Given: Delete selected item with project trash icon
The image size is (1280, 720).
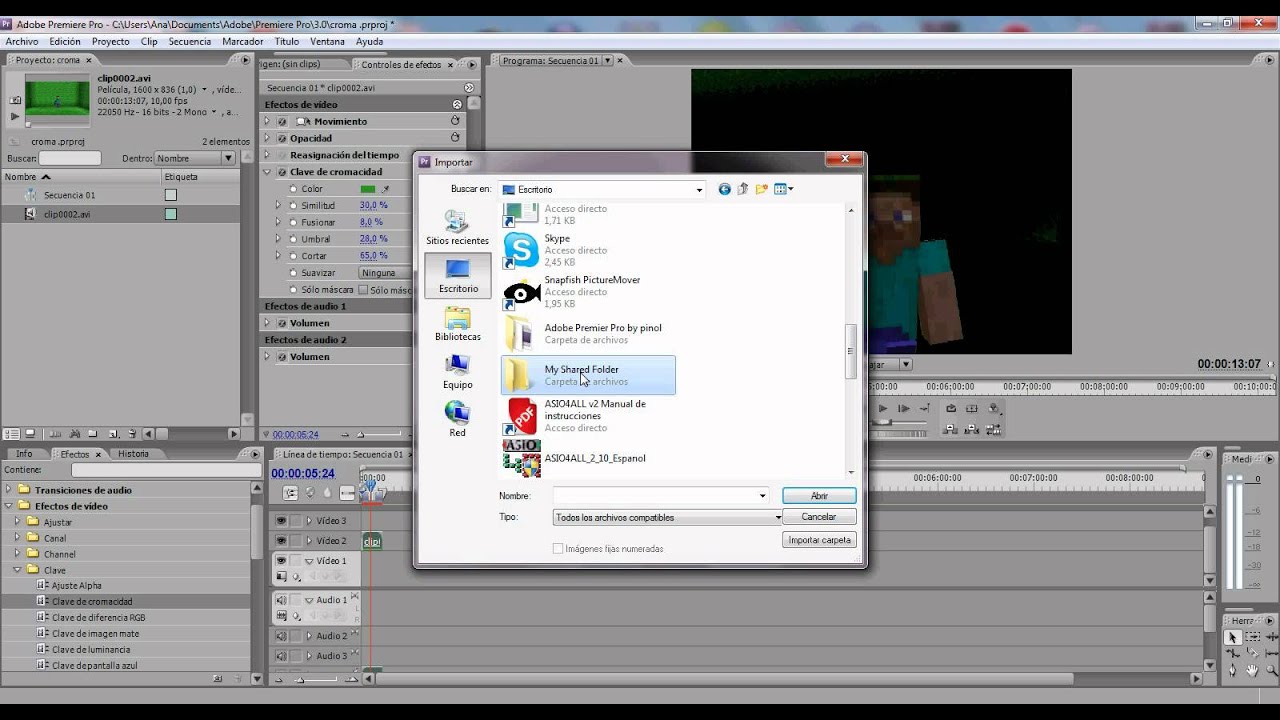Looking at the screenshot, I should [132, 433].
